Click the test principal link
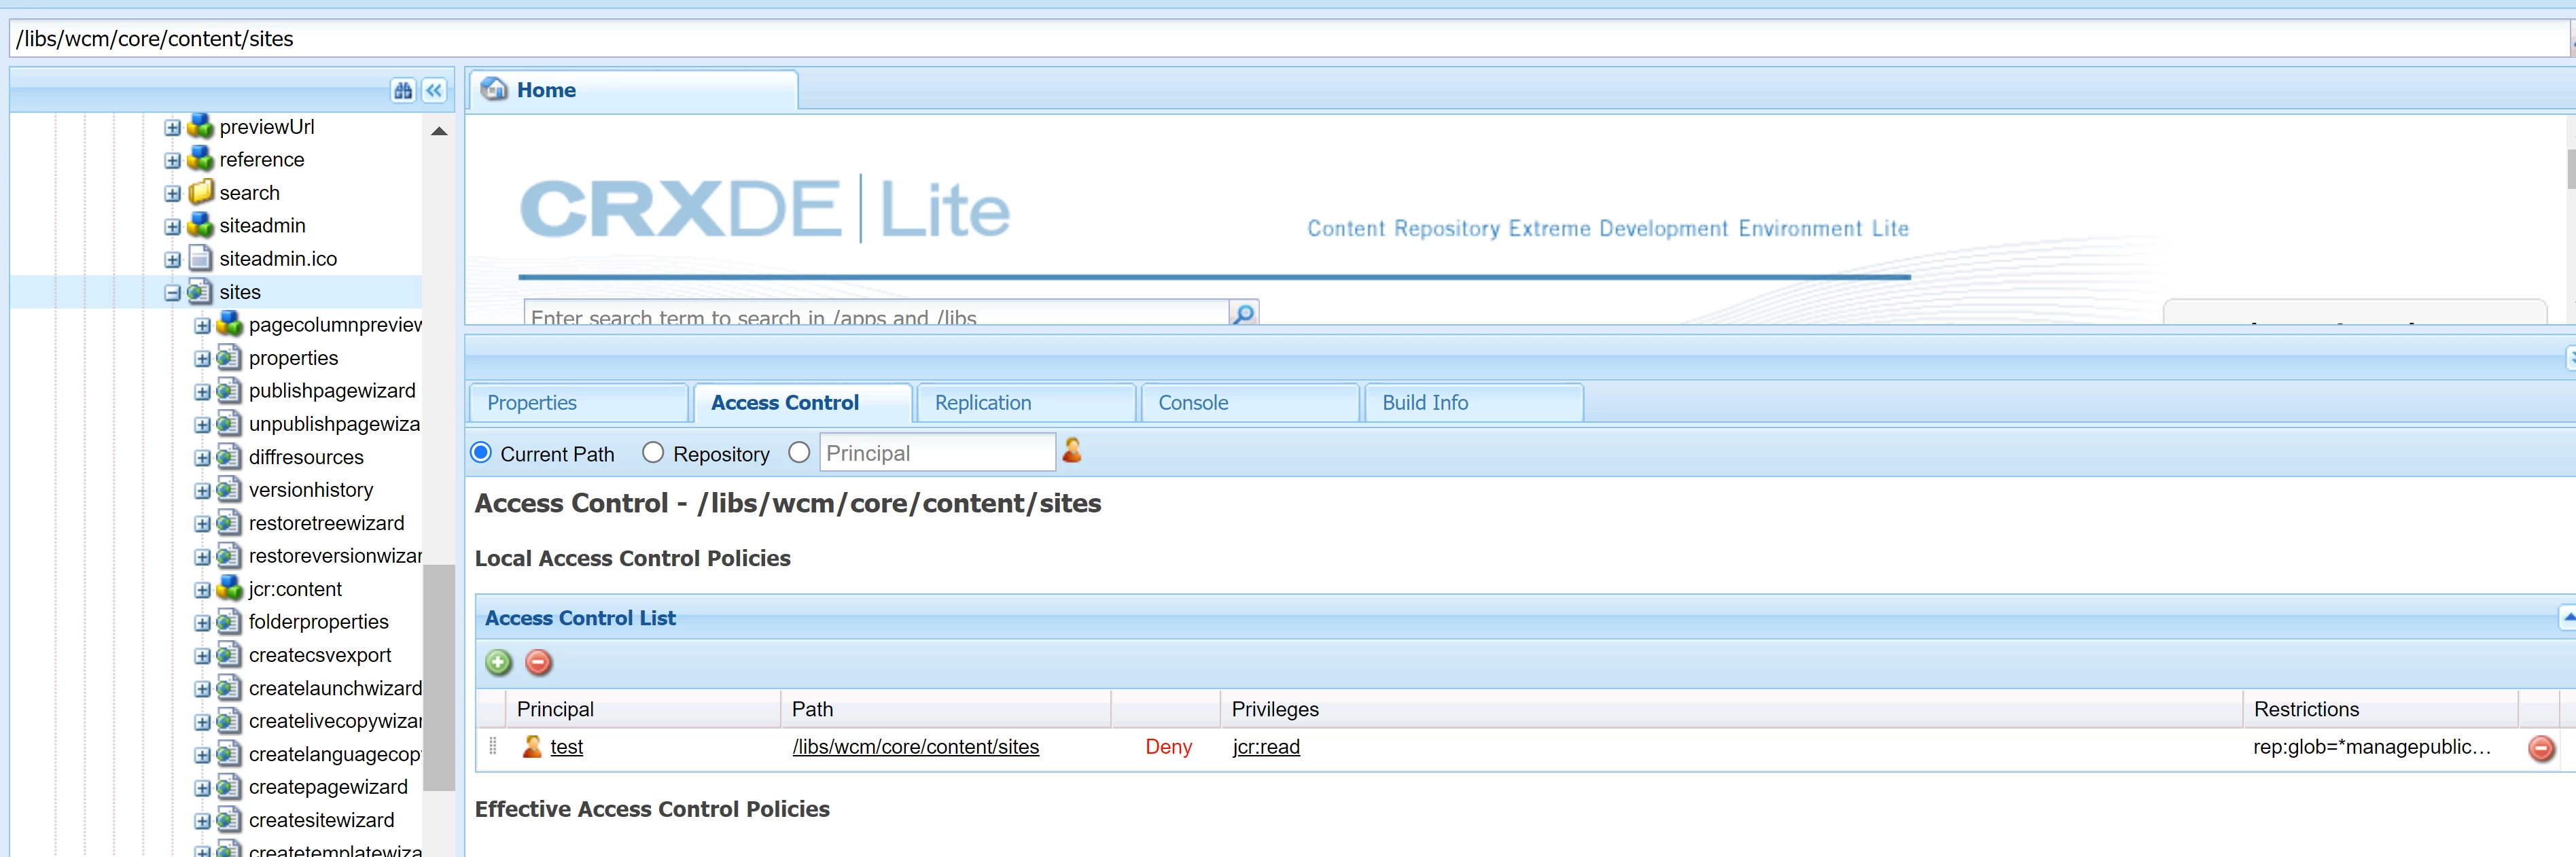The height and width of the screenshot is (857, 2576). point(566,747)
